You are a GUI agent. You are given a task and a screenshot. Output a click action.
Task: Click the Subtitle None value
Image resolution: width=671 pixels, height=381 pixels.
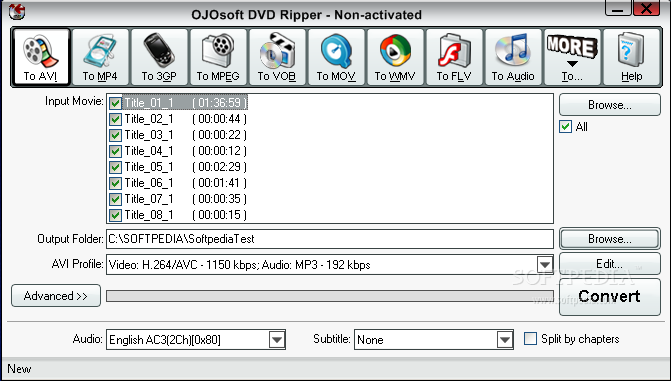(370, 340)
